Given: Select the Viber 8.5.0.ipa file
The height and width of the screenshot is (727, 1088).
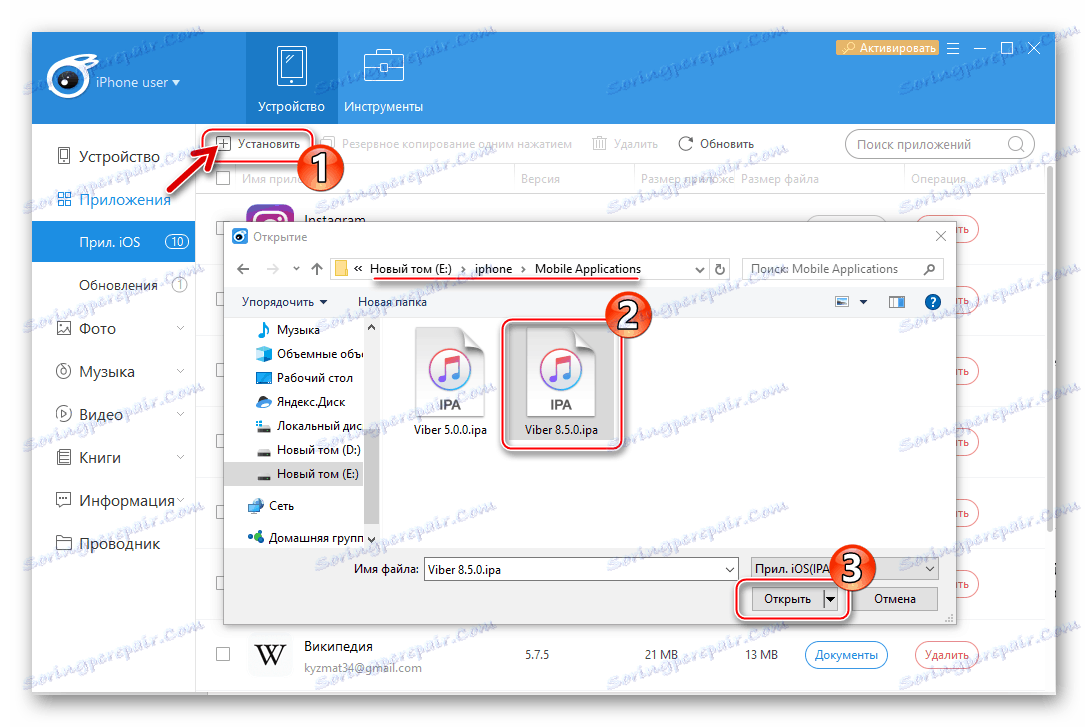Looking at the screenshot, I should click(x=561, y=384).
